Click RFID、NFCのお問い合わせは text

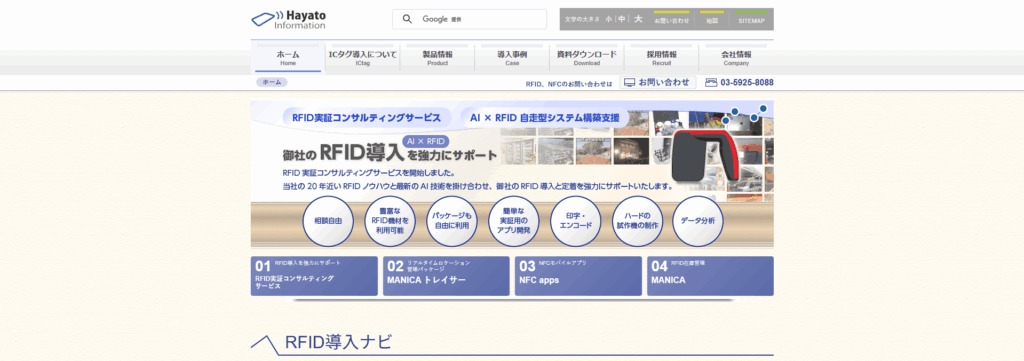pyautogui.click(x=569, y=84)
